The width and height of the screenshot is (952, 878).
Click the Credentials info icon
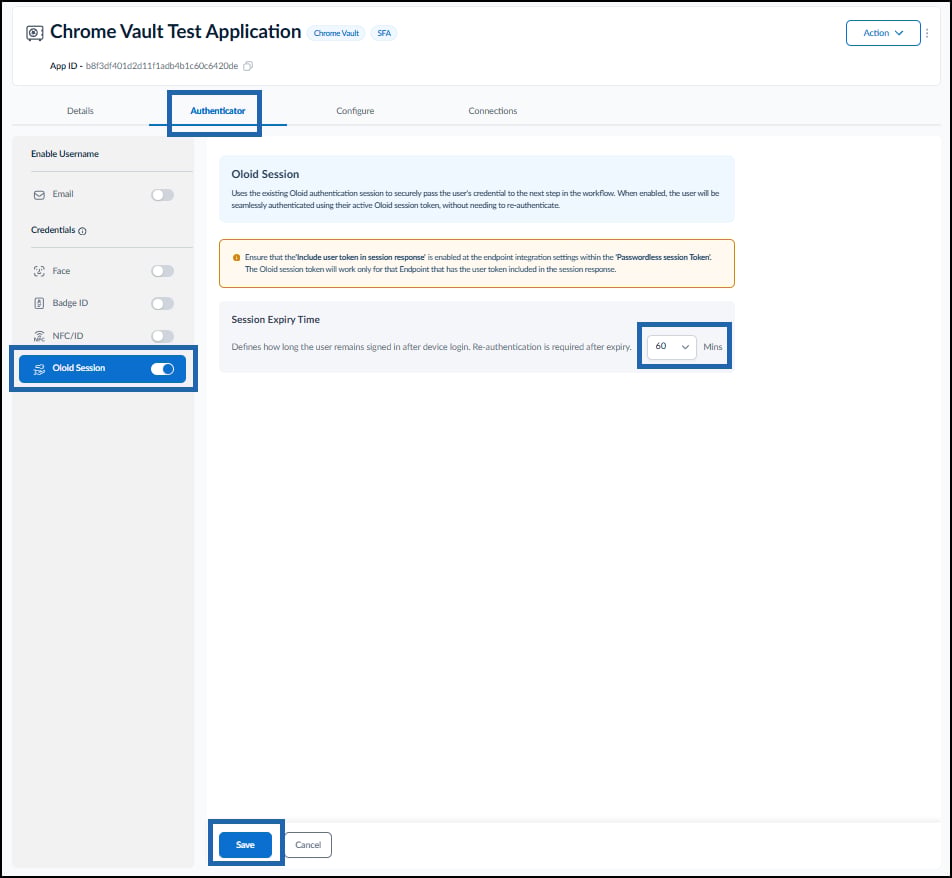(83, 231)
